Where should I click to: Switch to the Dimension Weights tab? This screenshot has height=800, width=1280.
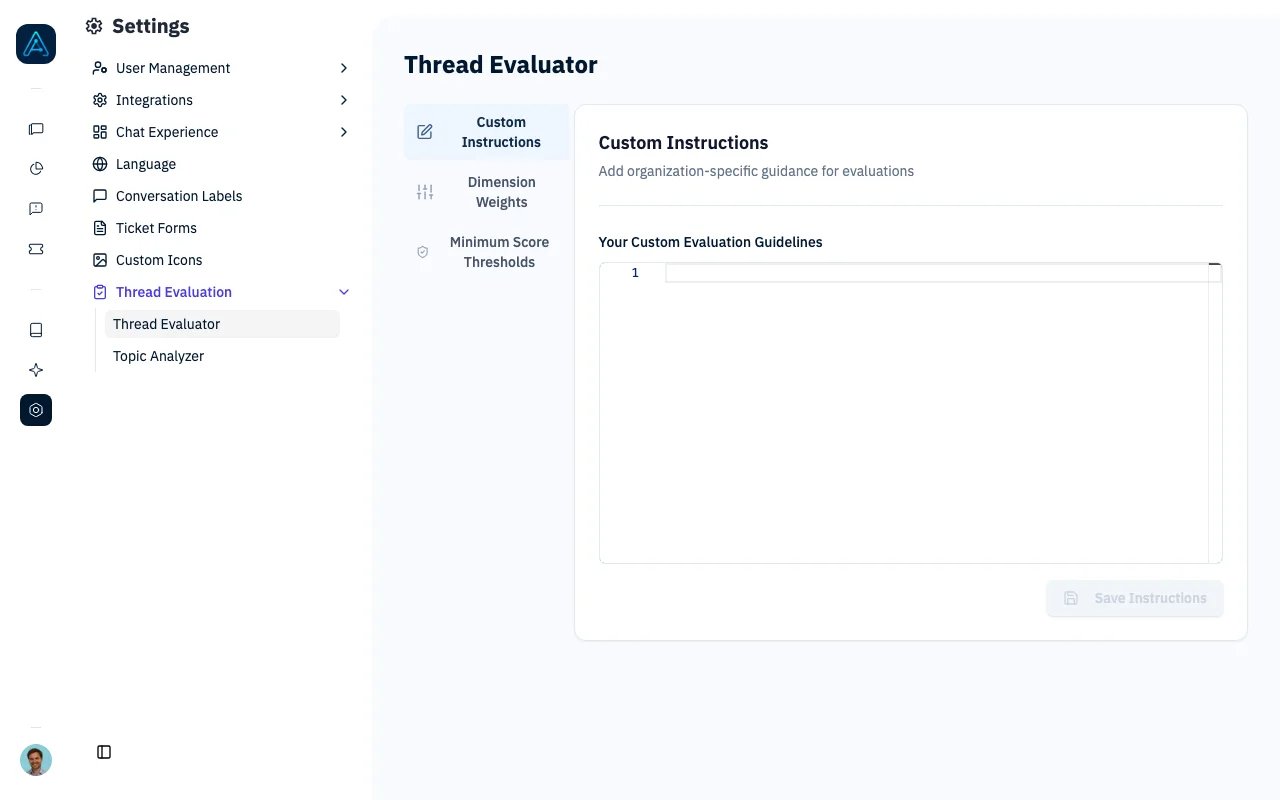click(487, 192)
